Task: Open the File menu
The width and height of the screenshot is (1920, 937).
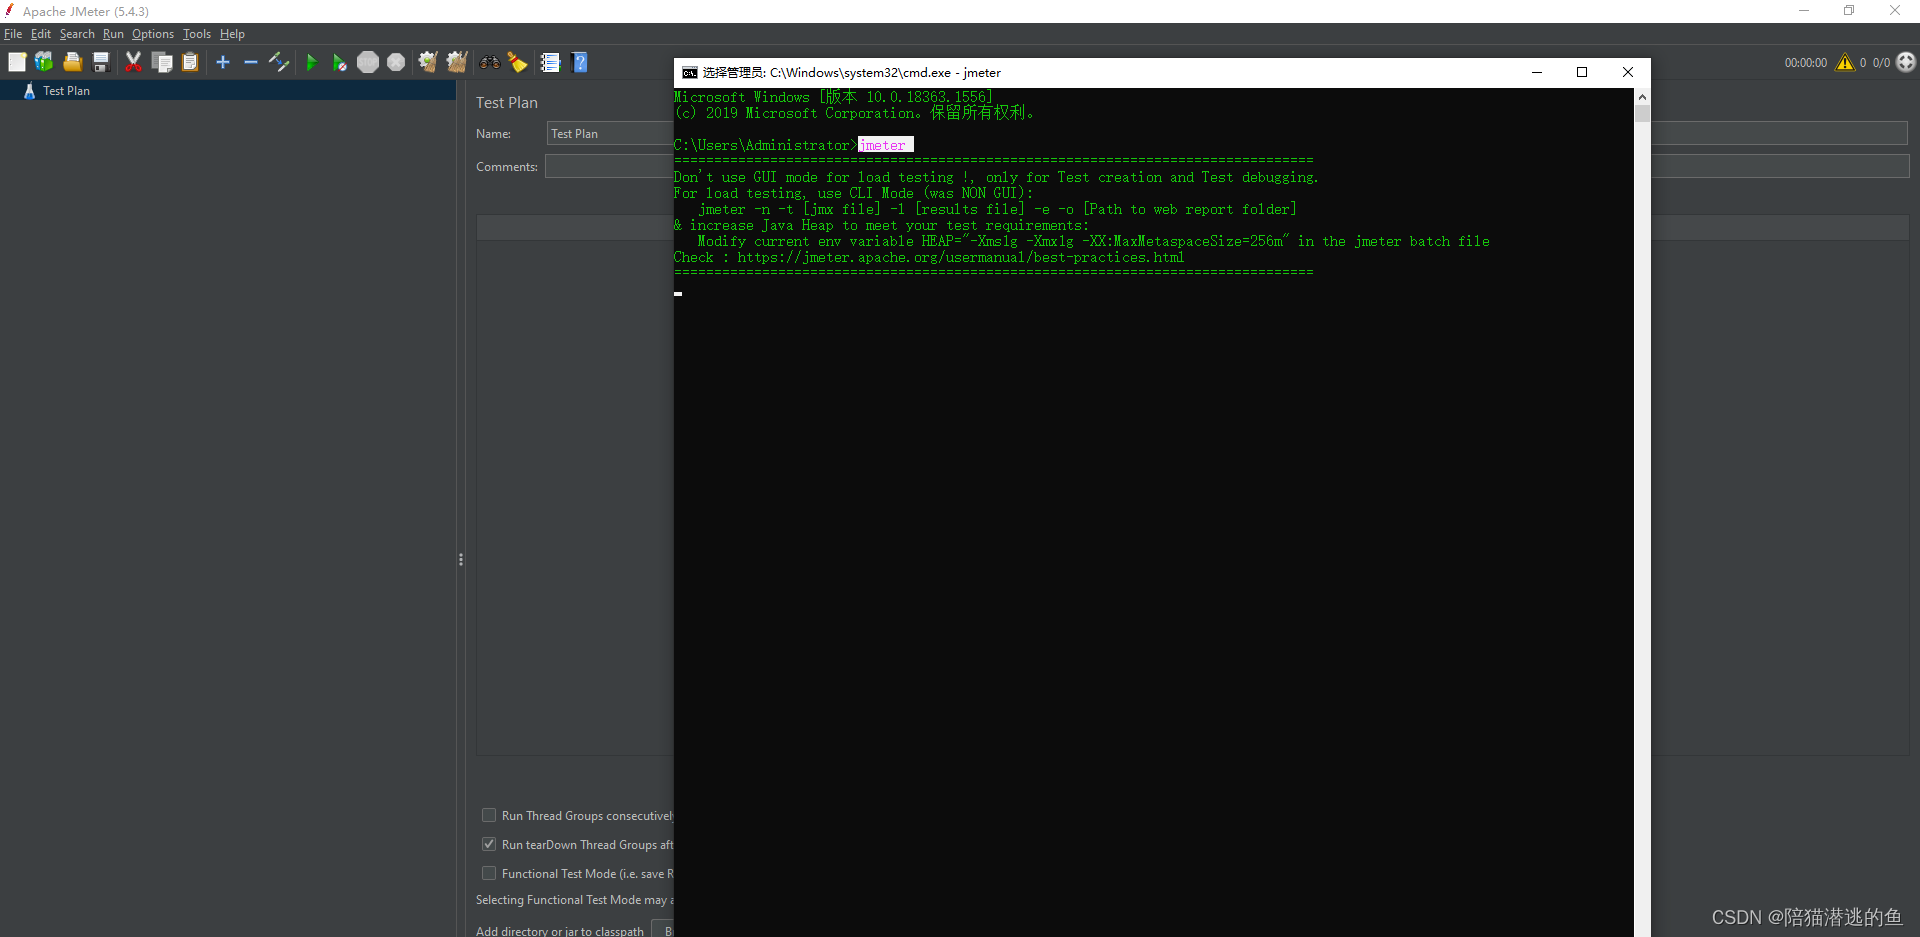Action: (x=13, y=34)
